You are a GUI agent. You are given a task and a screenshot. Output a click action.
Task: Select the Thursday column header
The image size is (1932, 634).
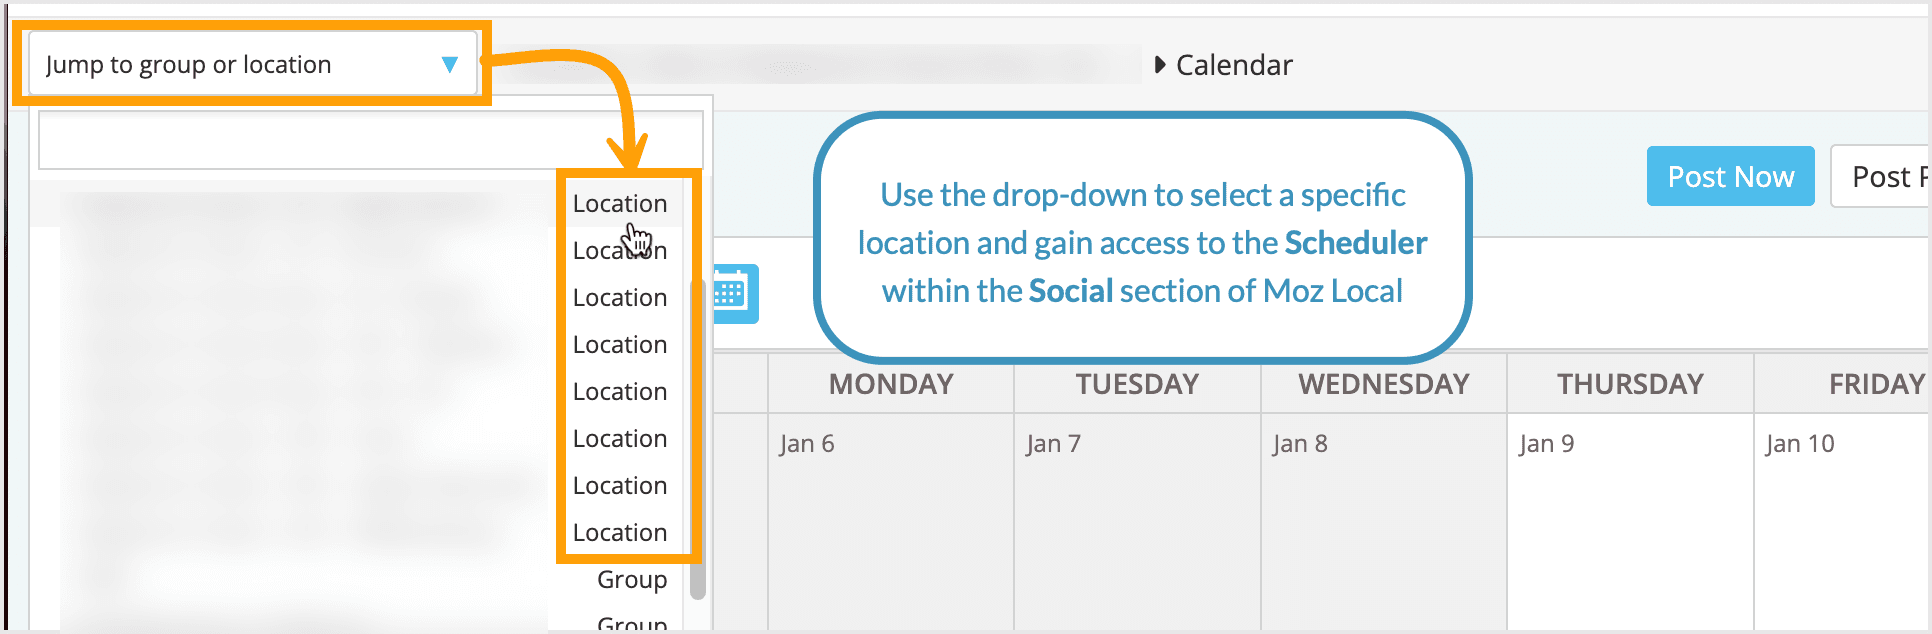(x=1629, y=383)
